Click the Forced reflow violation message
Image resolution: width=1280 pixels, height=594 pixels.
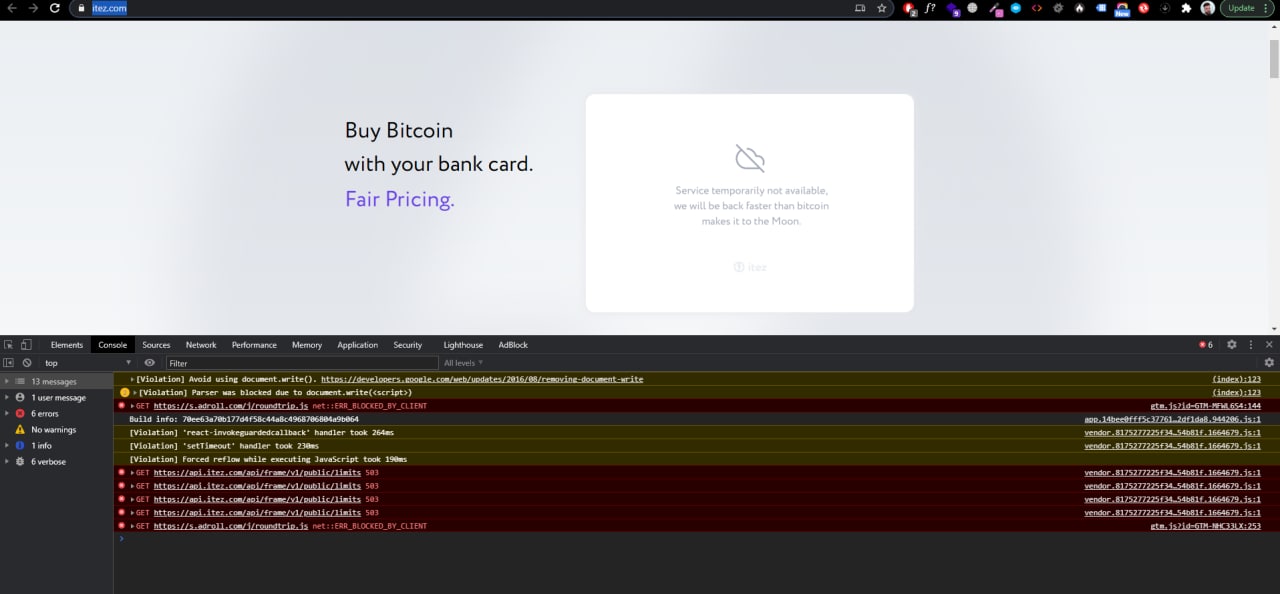[268, 459]
